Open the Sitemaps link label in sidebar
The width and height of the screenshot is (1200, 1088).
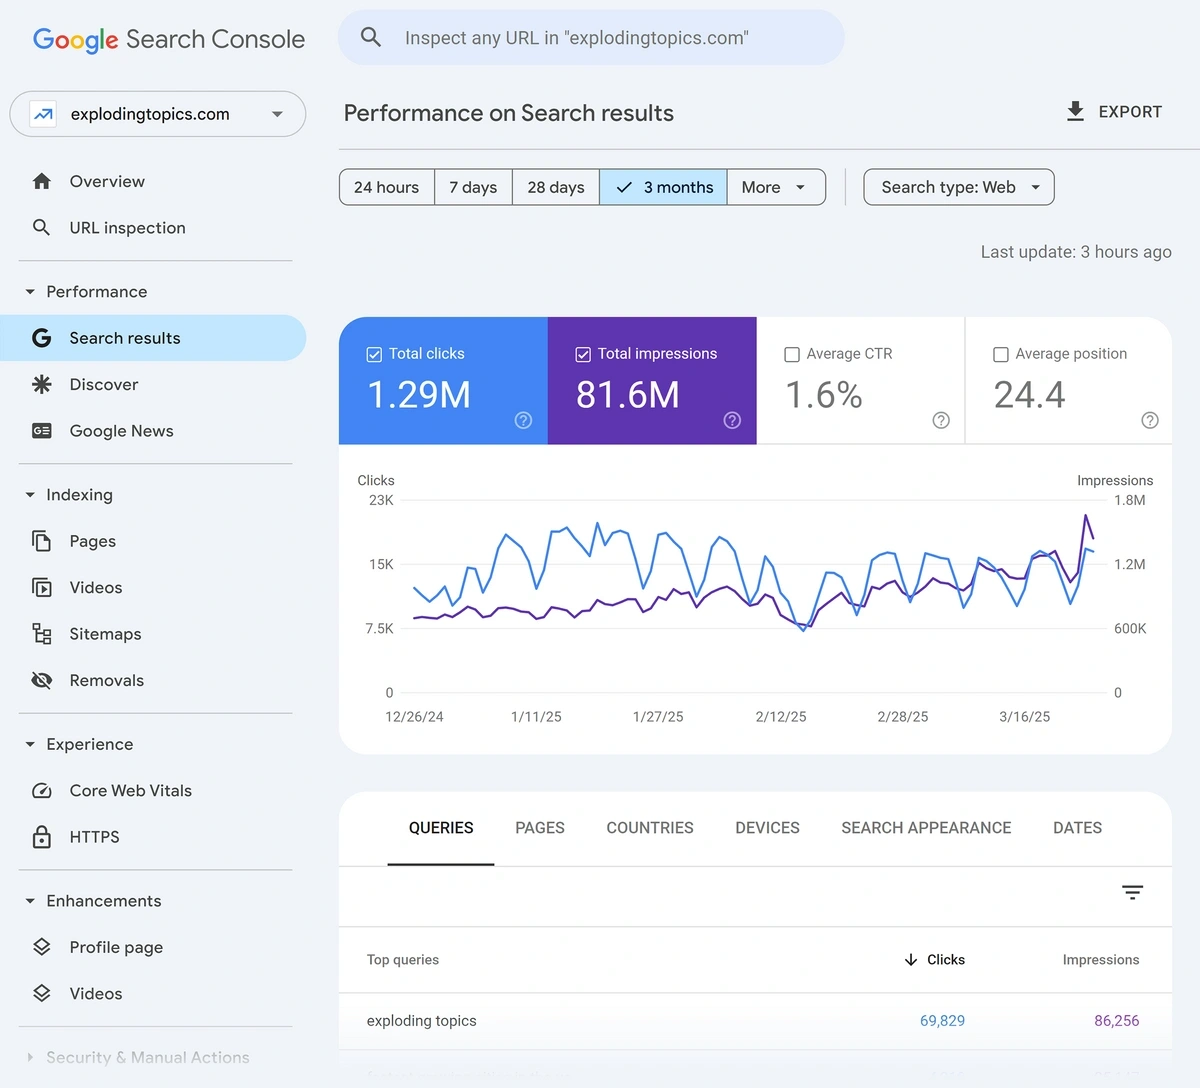105,634
